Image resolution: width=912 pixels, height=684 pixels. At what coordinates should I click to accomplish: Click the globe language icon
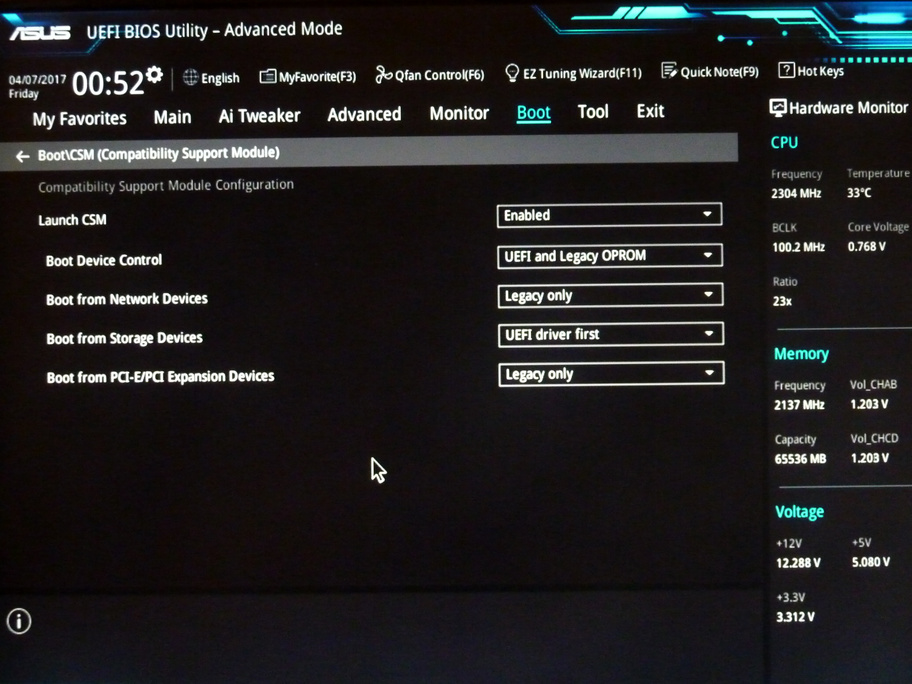190,77
